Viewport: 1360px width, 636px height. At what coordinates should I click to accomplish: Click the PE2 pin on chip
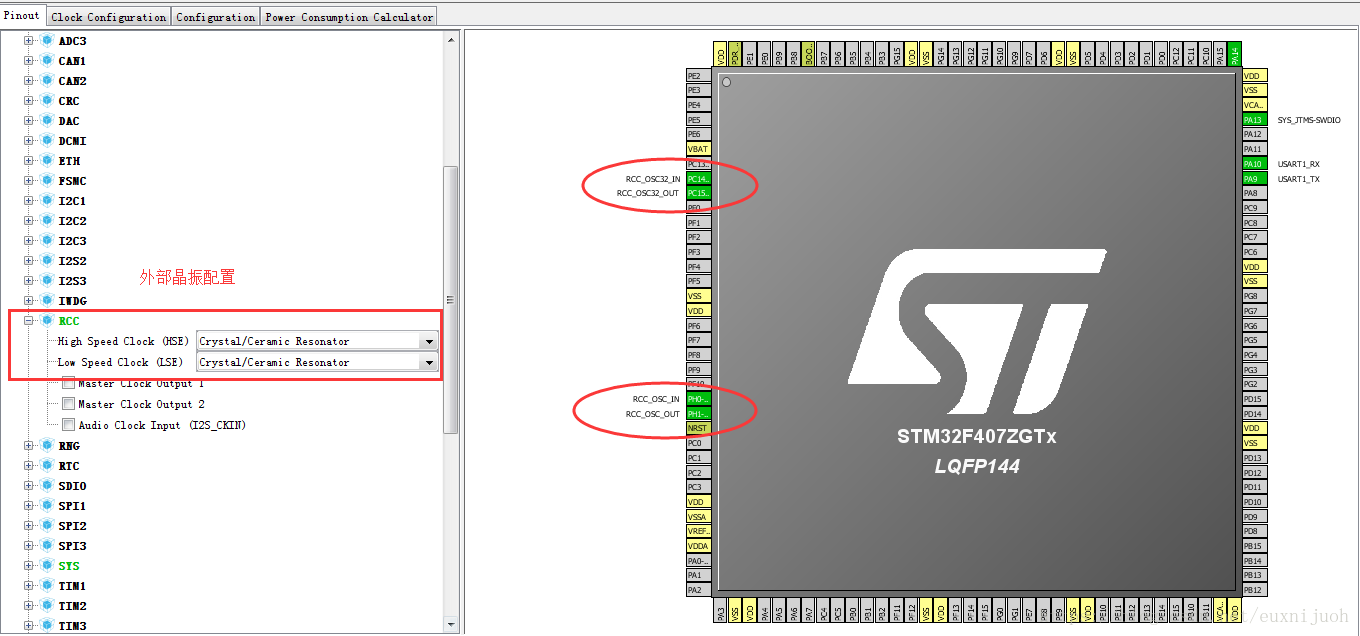point(698,75)
